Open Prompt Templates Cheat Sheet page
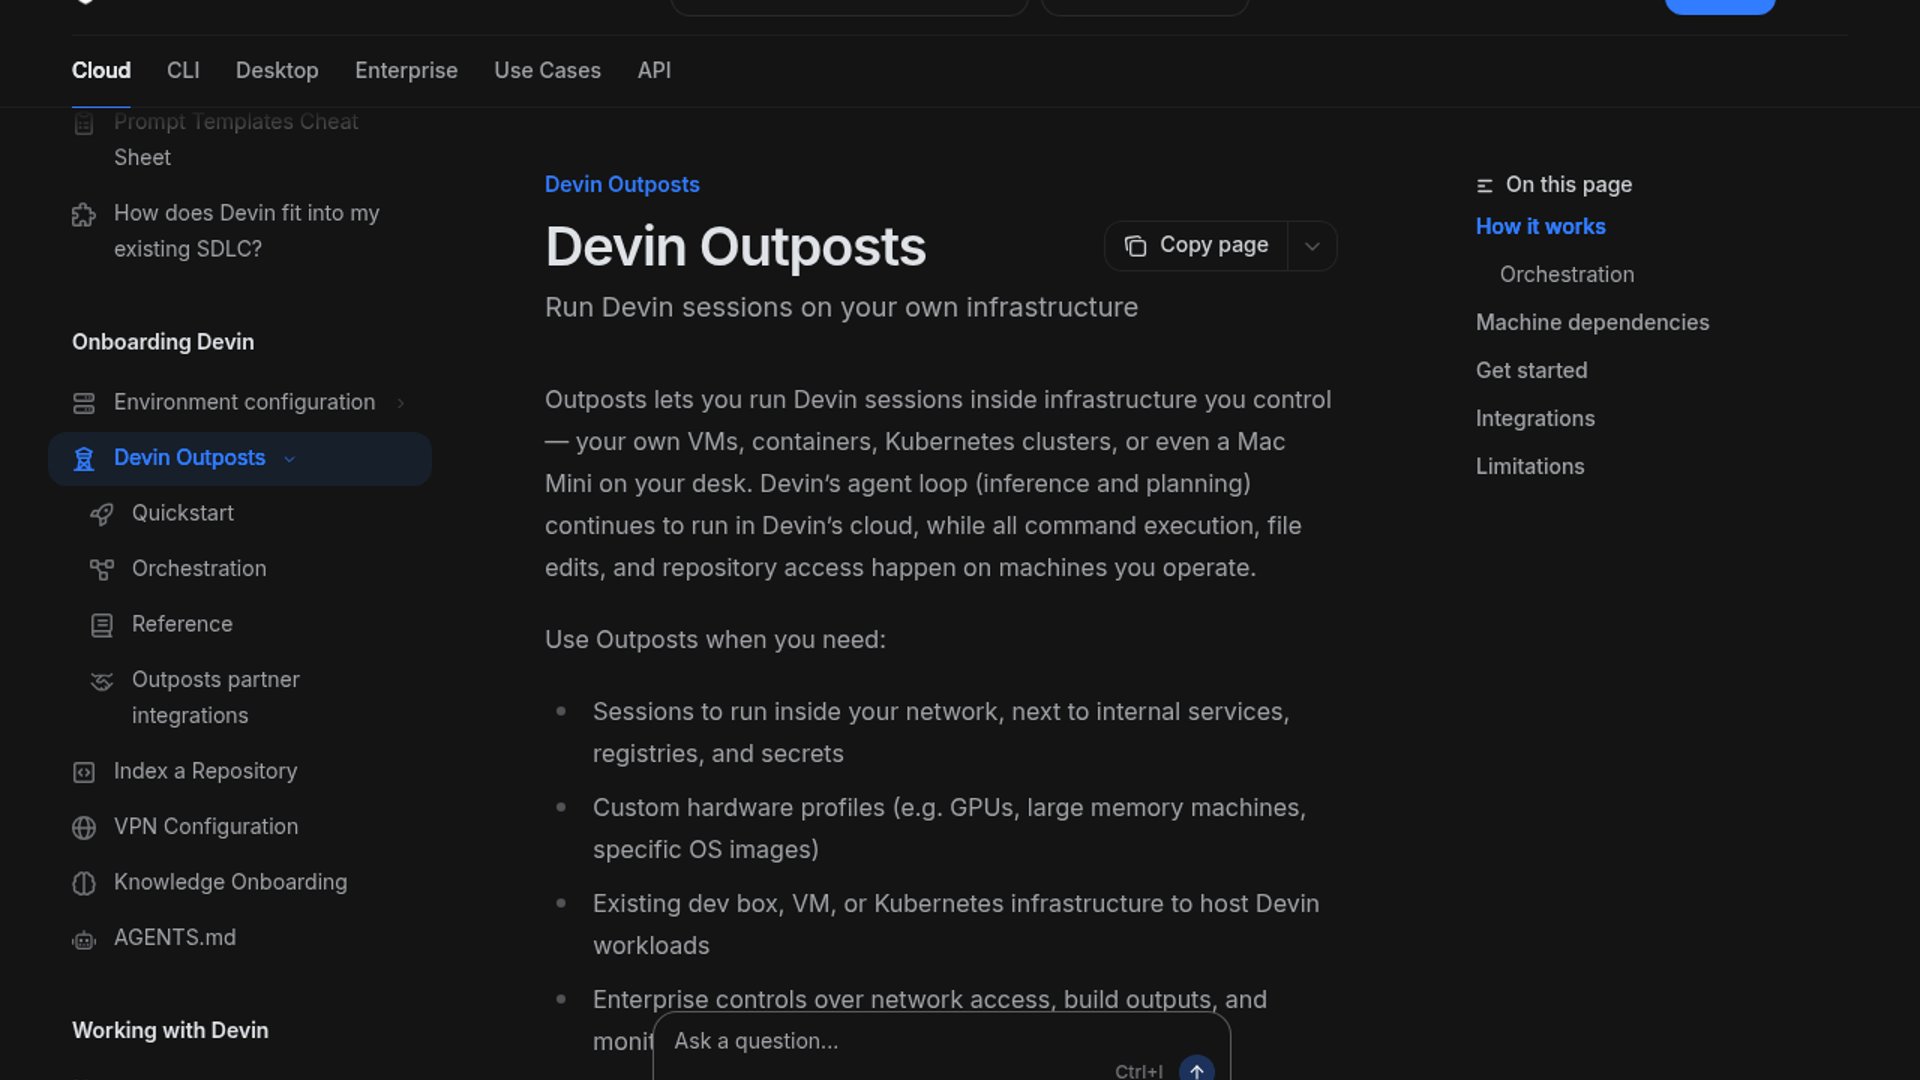This screenshot has width=1920, height=1080. (x=236, y=139)
